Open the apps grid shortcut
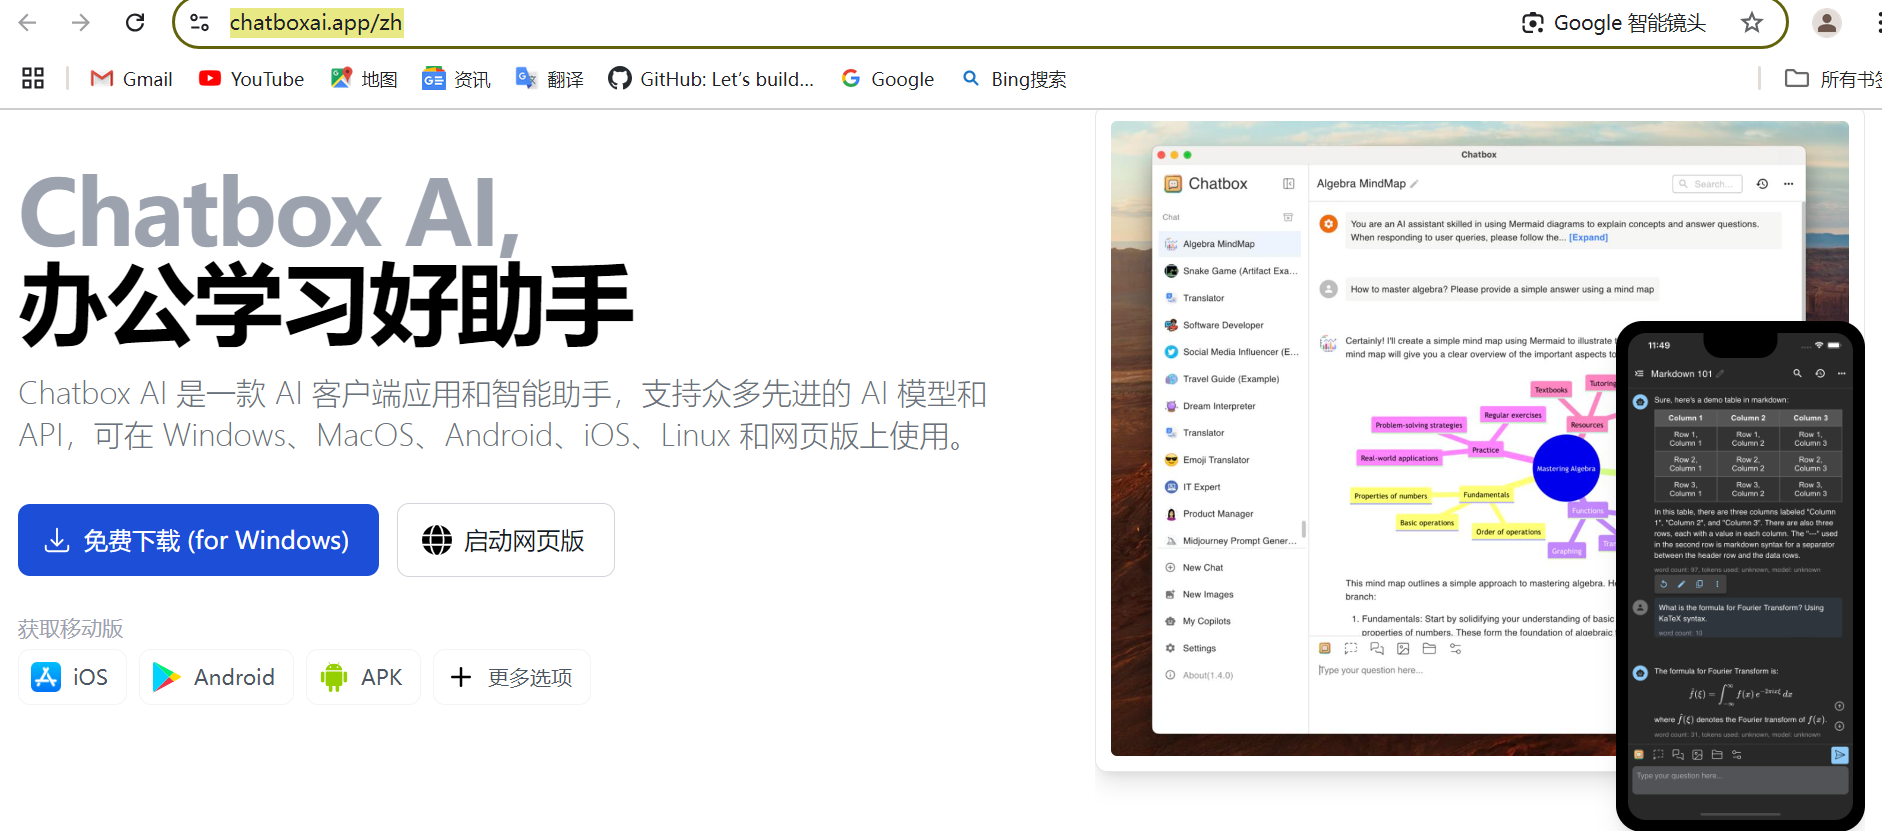 click(33, 78)
